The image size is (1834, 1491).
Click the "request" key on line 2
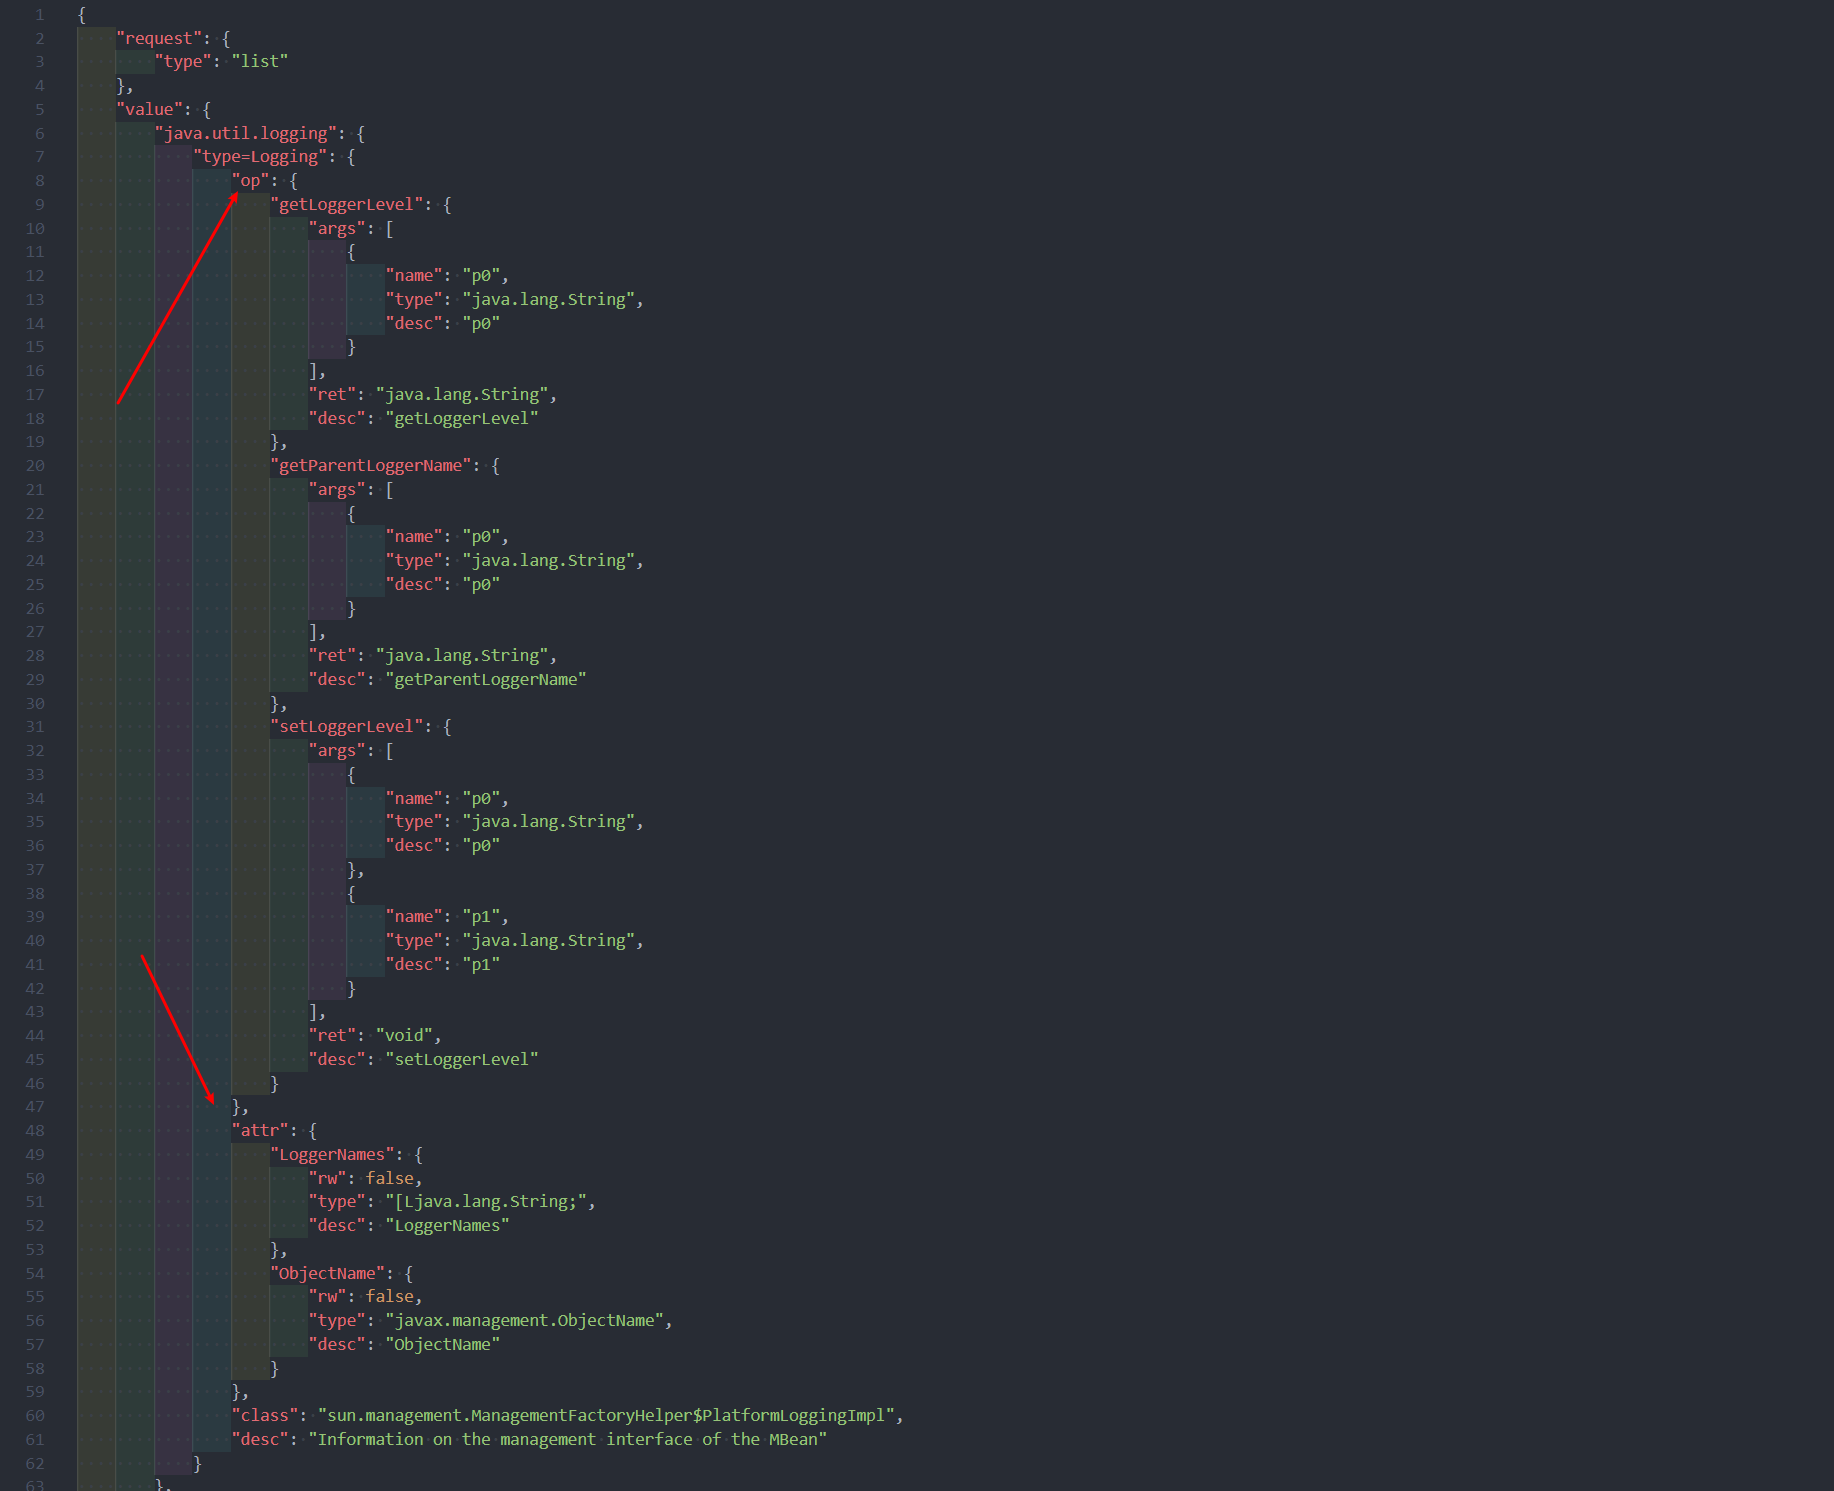click(x=159, y=39)
